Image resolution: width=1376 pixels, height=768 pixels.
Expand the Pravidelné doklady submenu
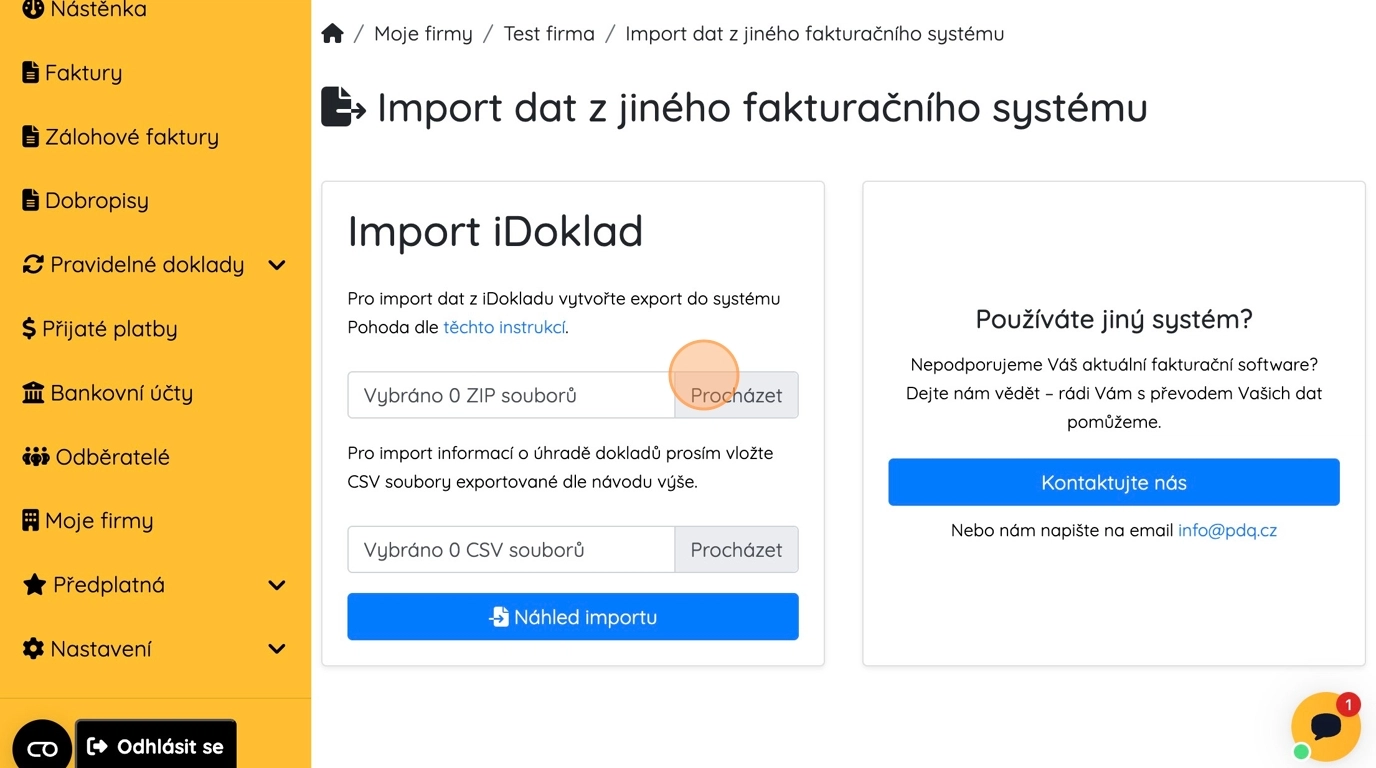(x=277, y=265)
